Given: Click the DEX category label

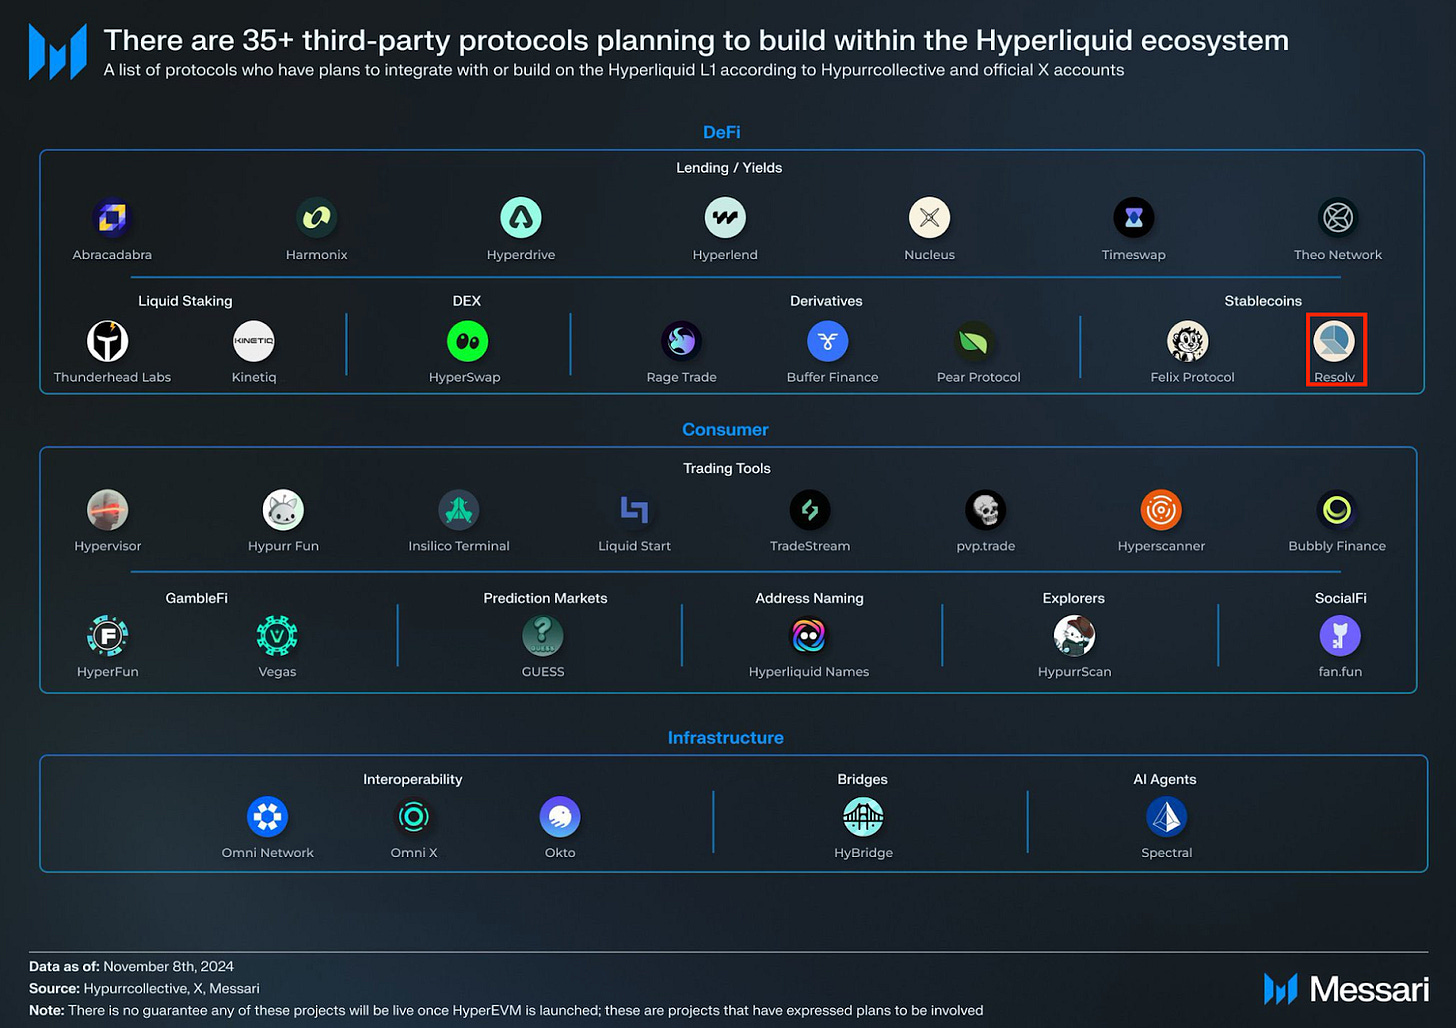Looking at the screenshot, I should click(x=467, y=301).
